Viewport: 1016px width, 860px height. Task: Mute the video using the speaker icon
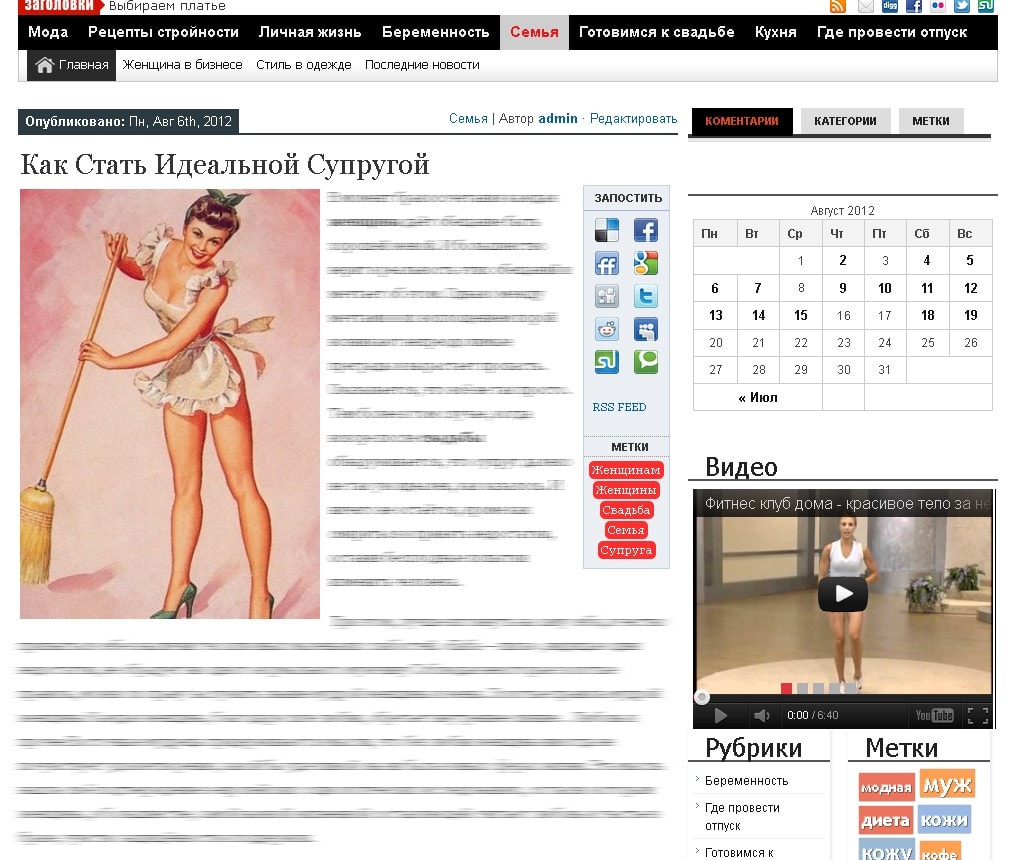click(761, 716)
